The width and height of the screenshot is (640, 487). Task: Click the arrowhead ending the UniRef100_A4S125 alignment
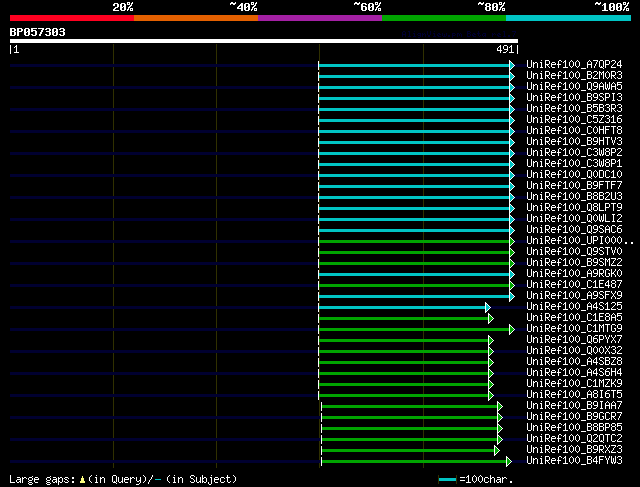[488, 307]
